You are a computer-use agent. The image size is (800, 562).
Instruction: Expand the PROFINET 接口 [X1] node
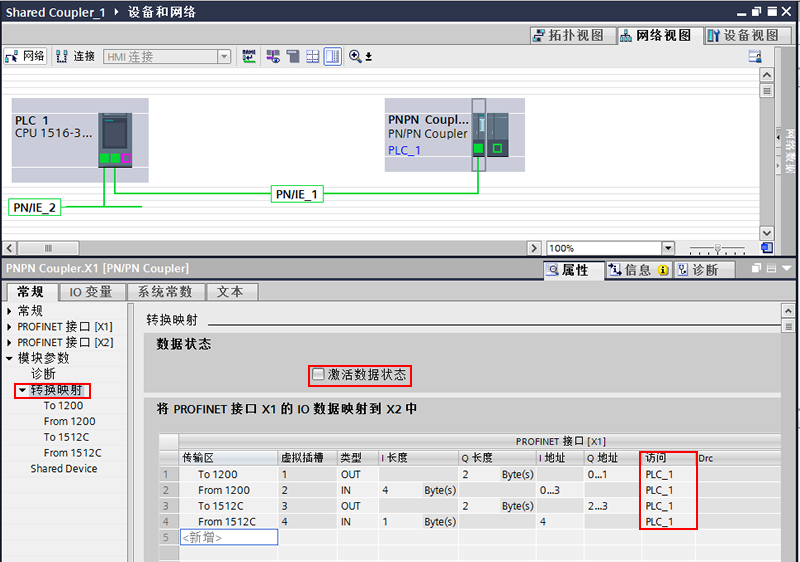coord(10,327)
